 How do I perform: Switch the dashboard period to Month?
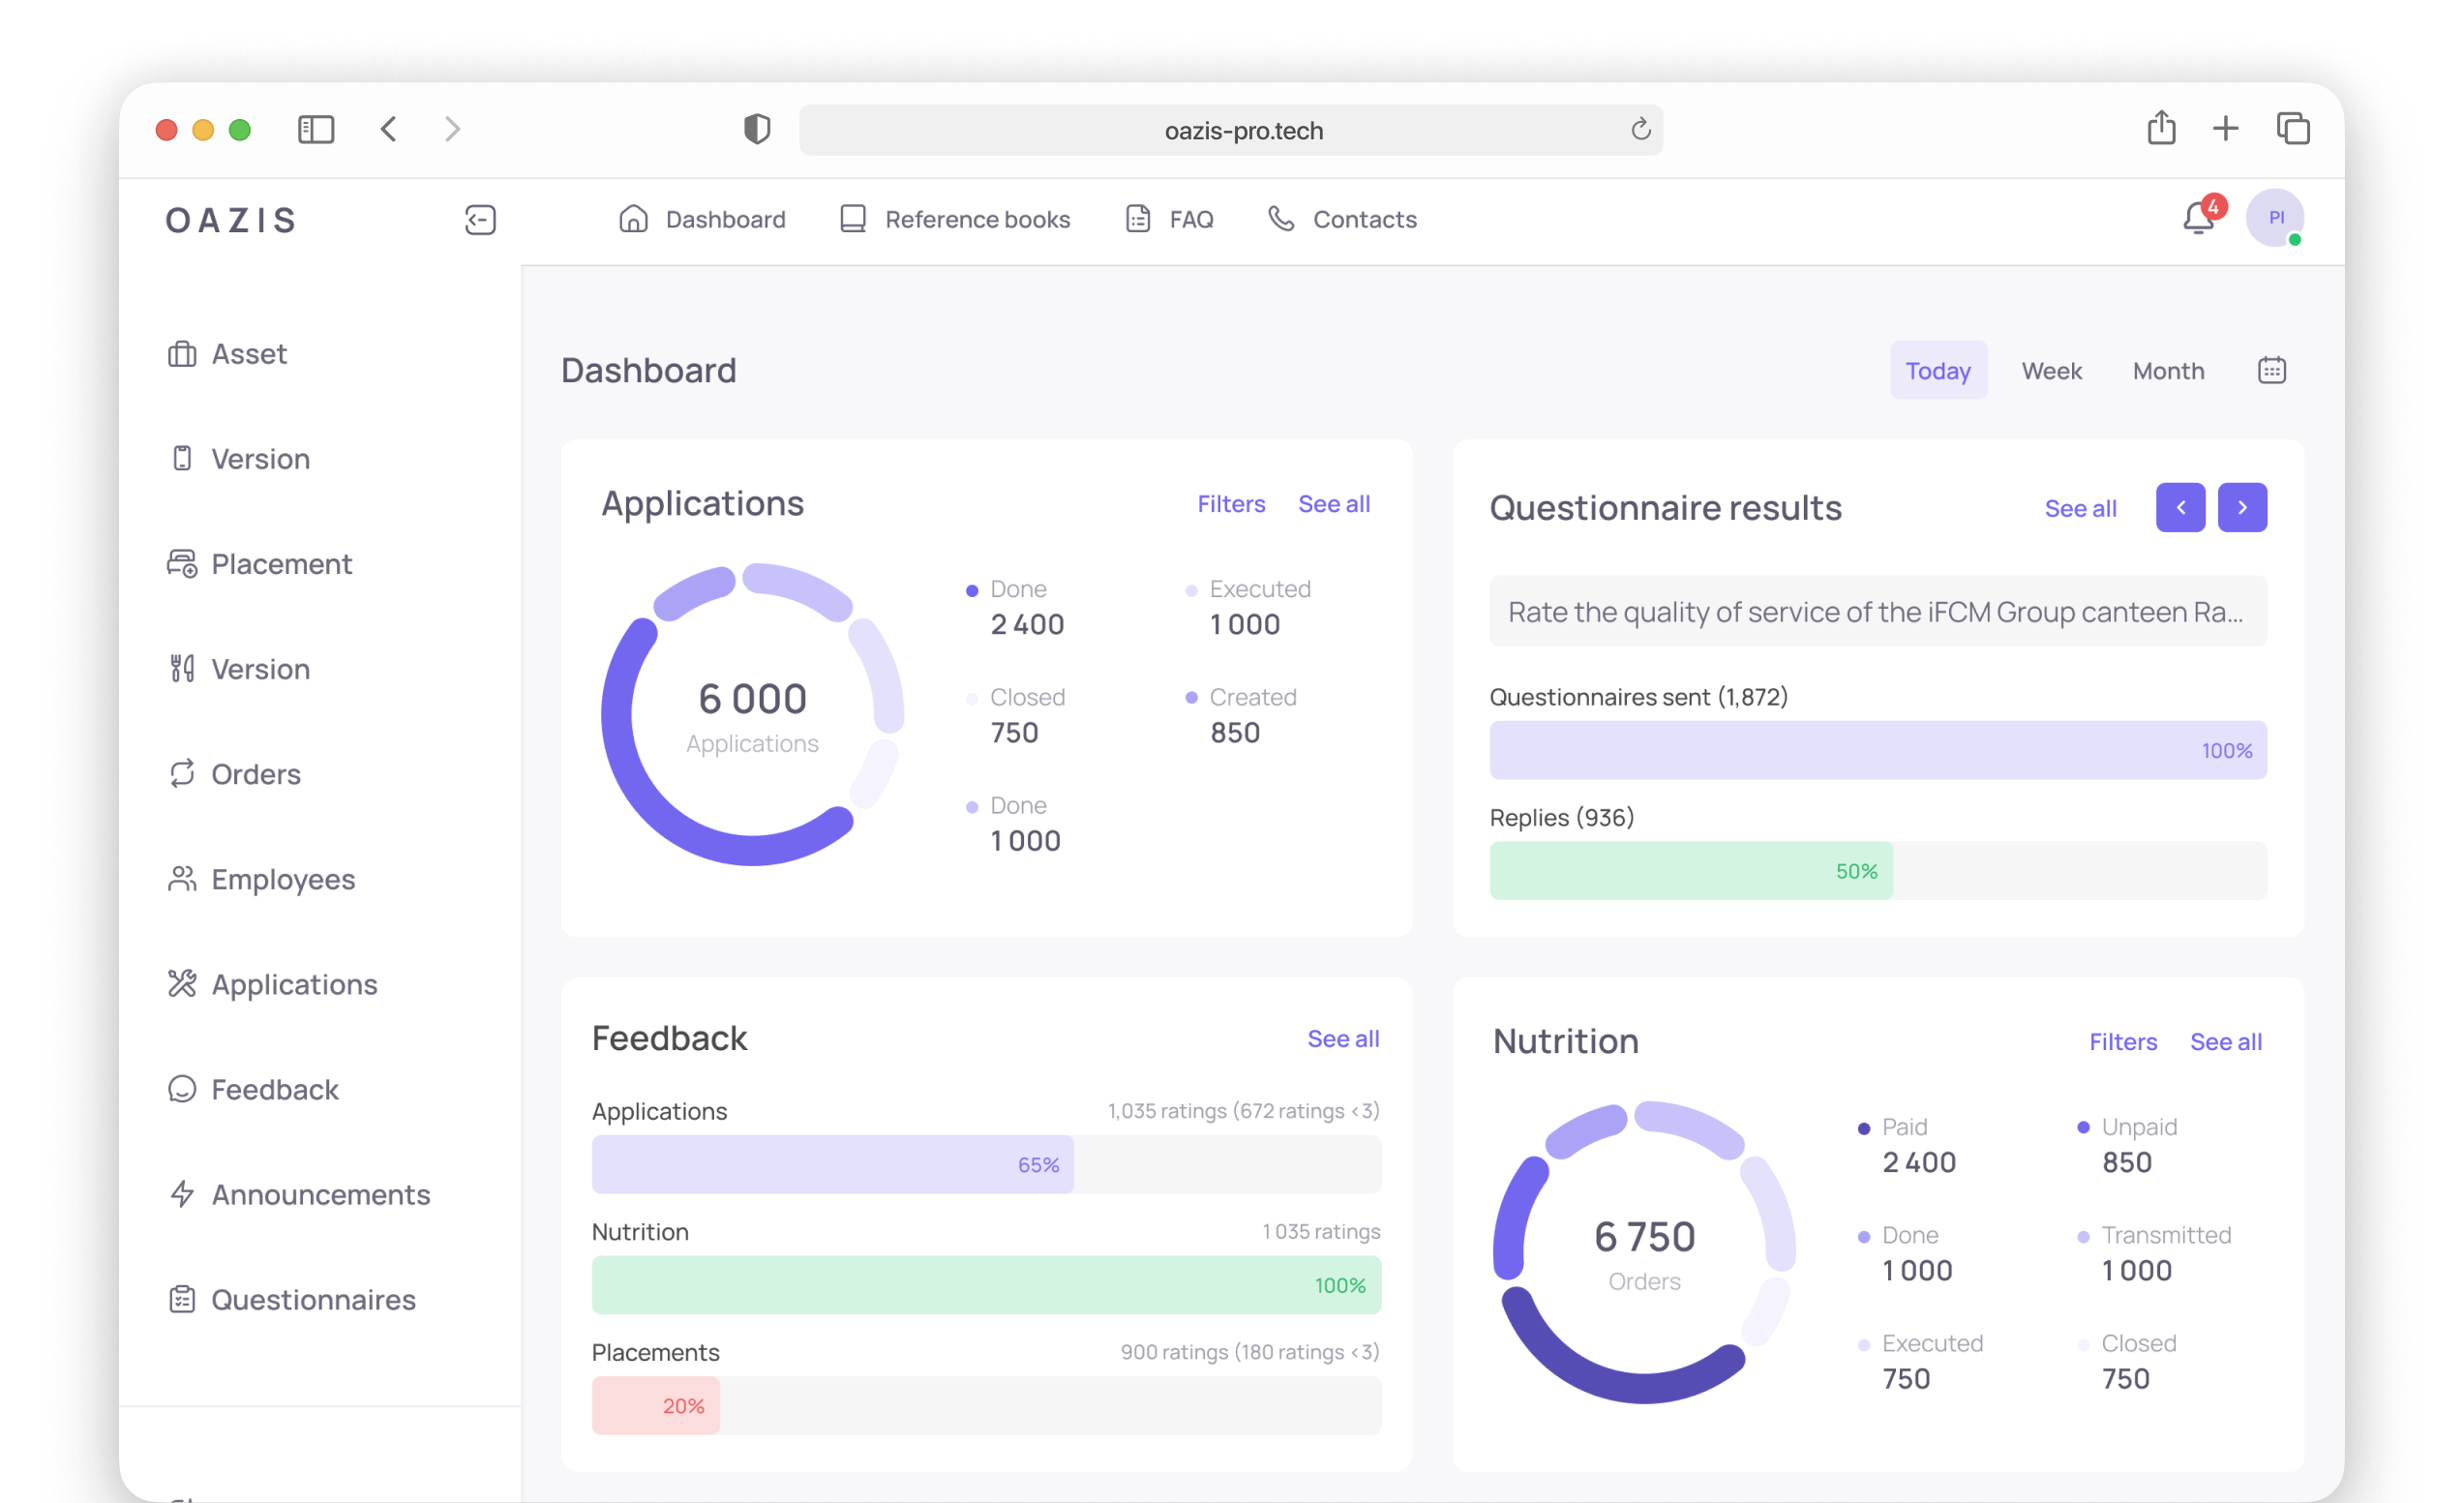(2168, 370)
